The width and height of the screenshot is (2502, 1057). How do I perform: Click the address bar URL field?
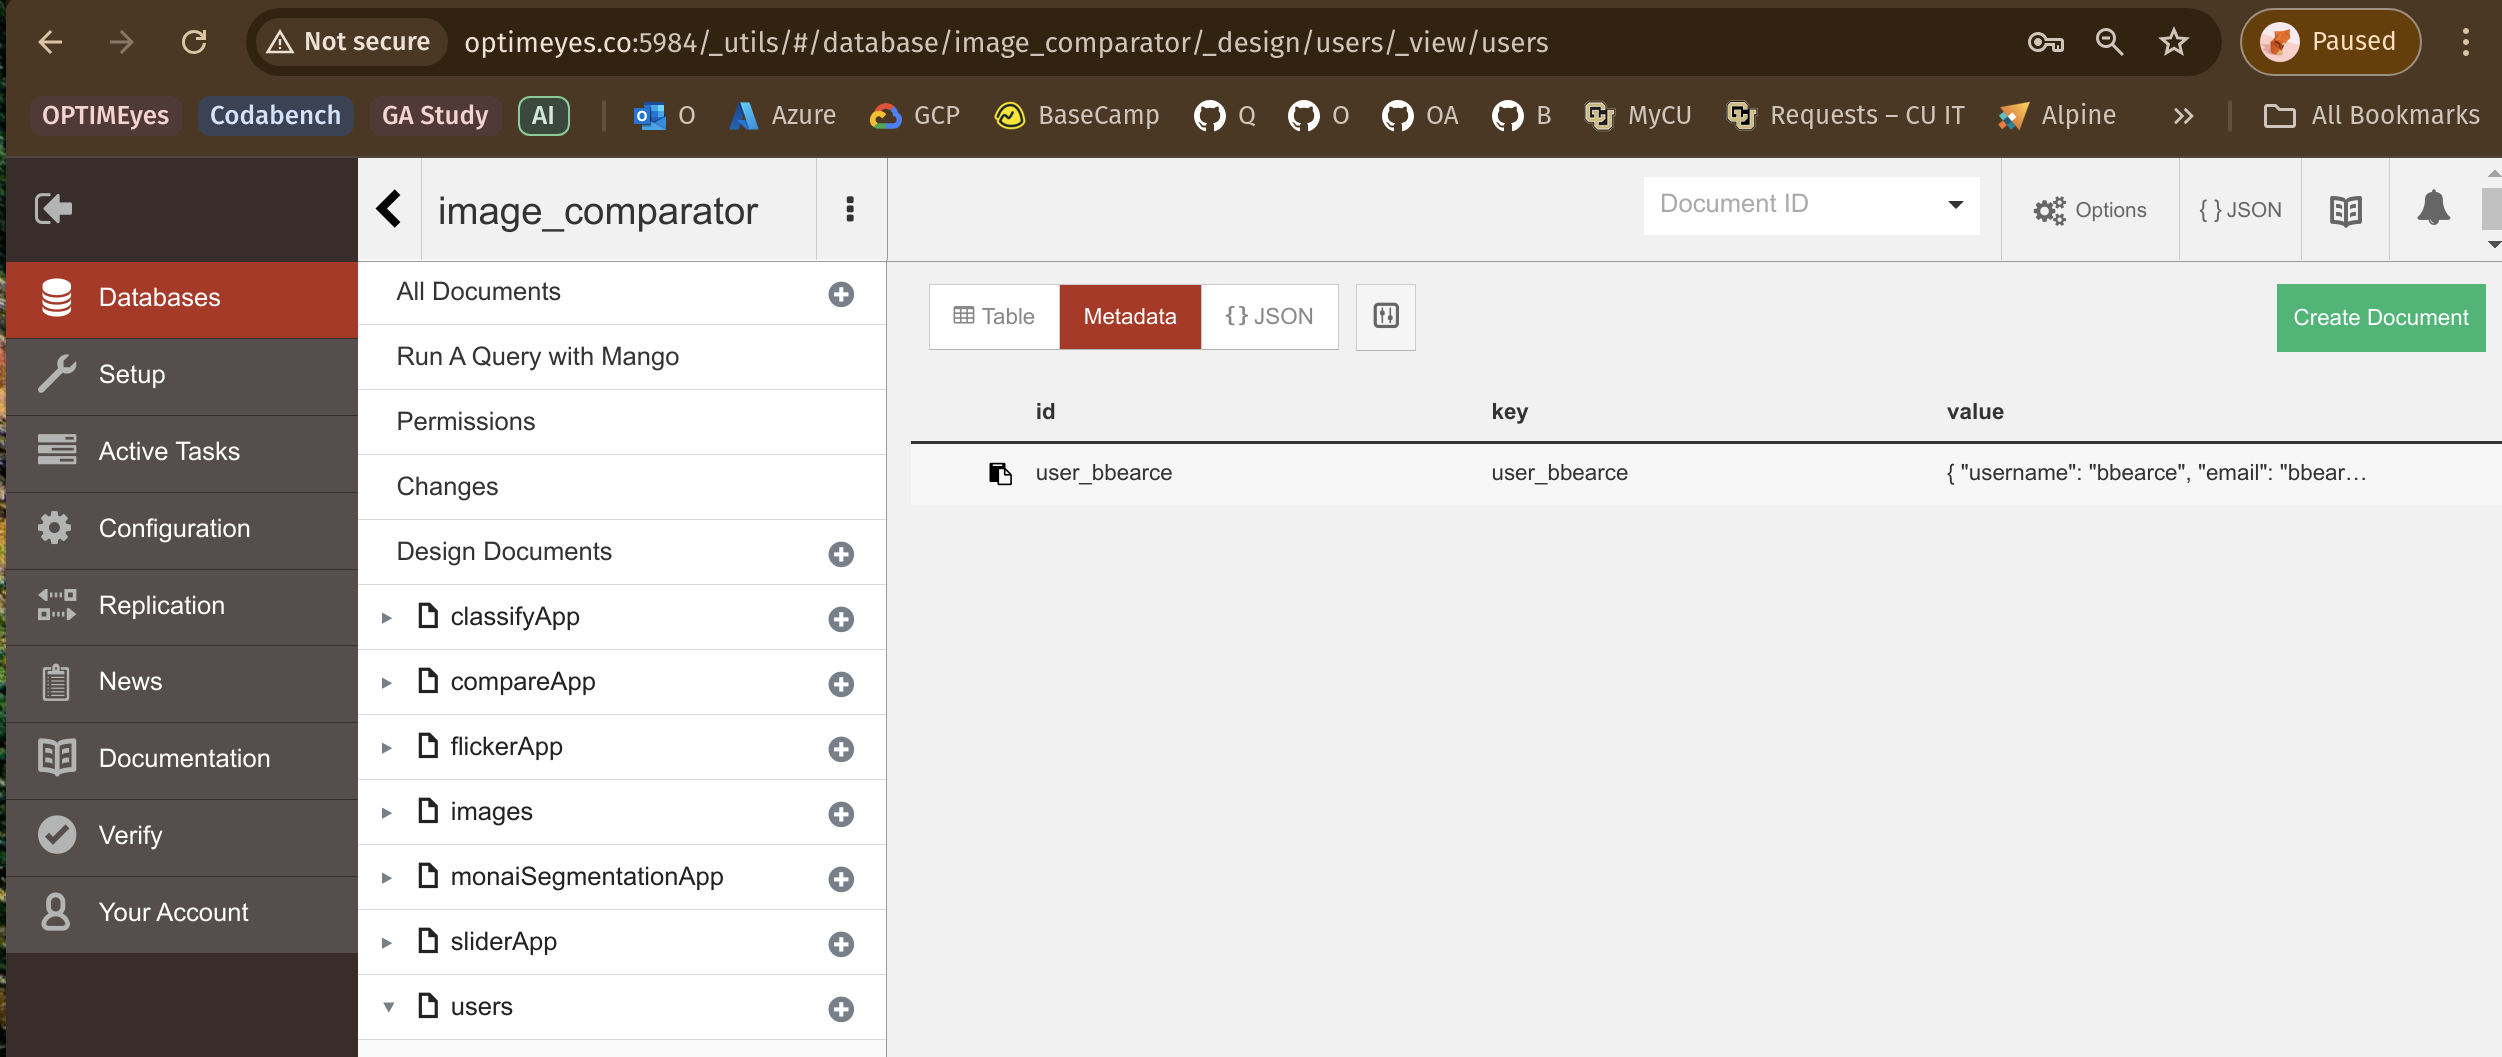tap(1006, 42)
